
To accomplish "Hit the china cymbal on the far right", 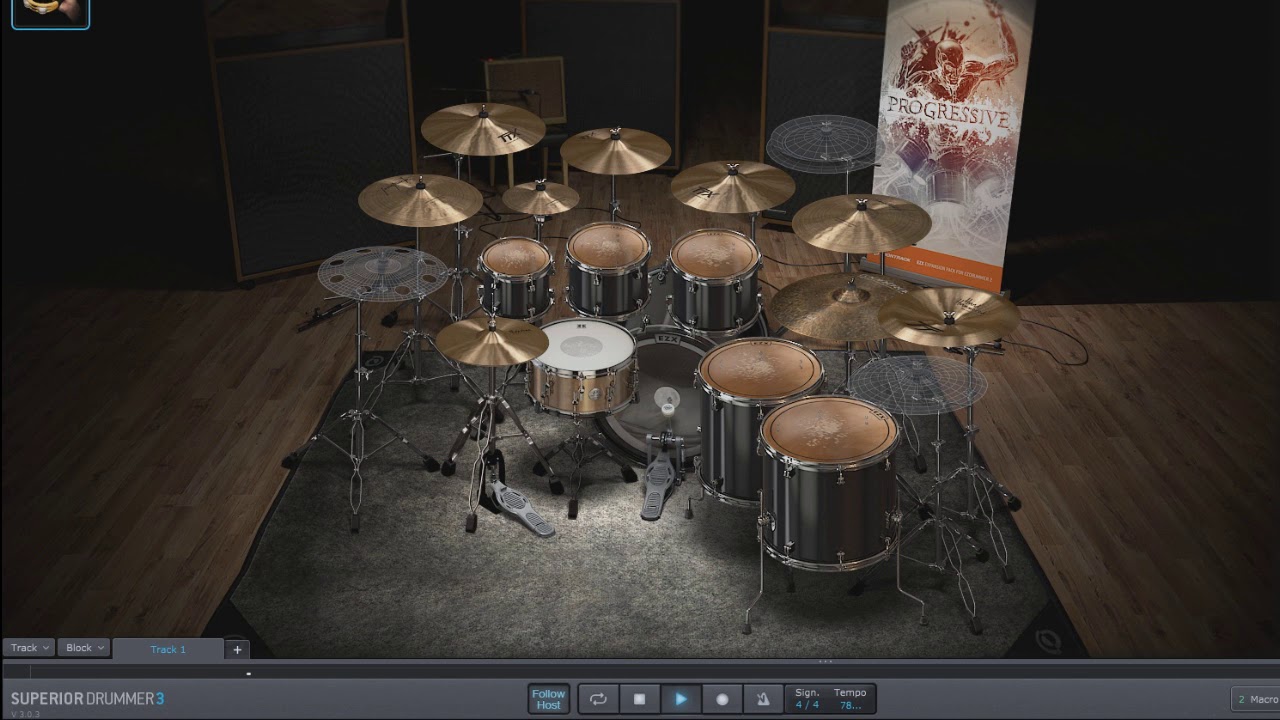I will pos(948,316).
